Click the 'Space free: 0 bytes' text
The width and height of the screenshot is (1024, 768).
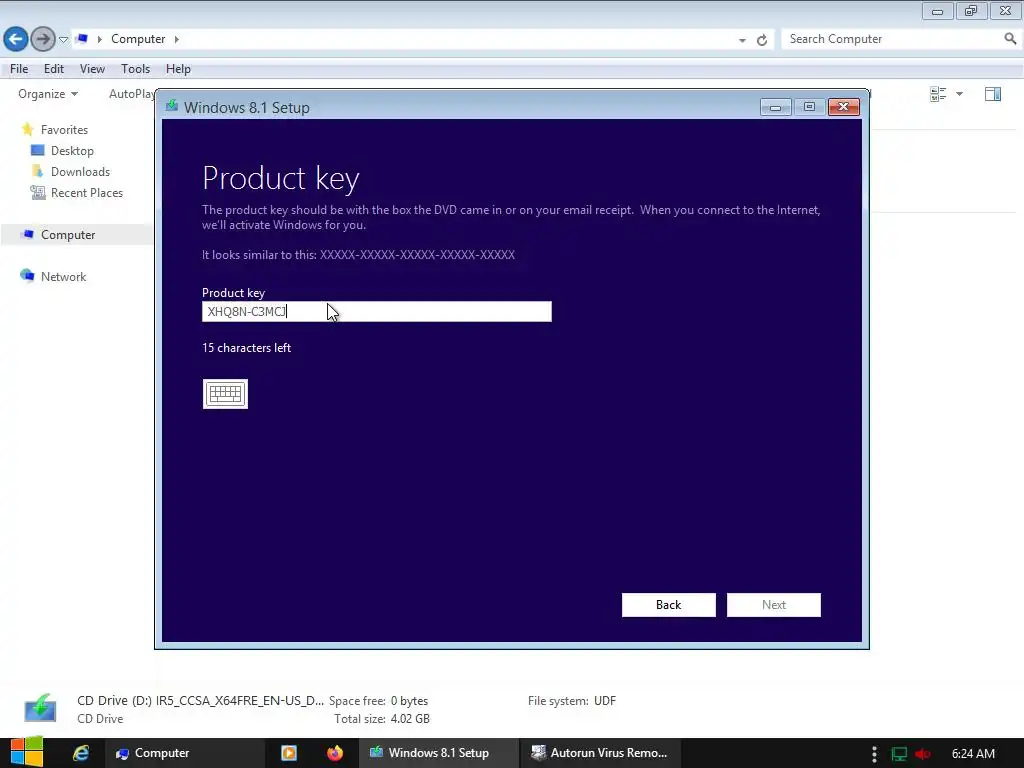[x=378, y=701]
